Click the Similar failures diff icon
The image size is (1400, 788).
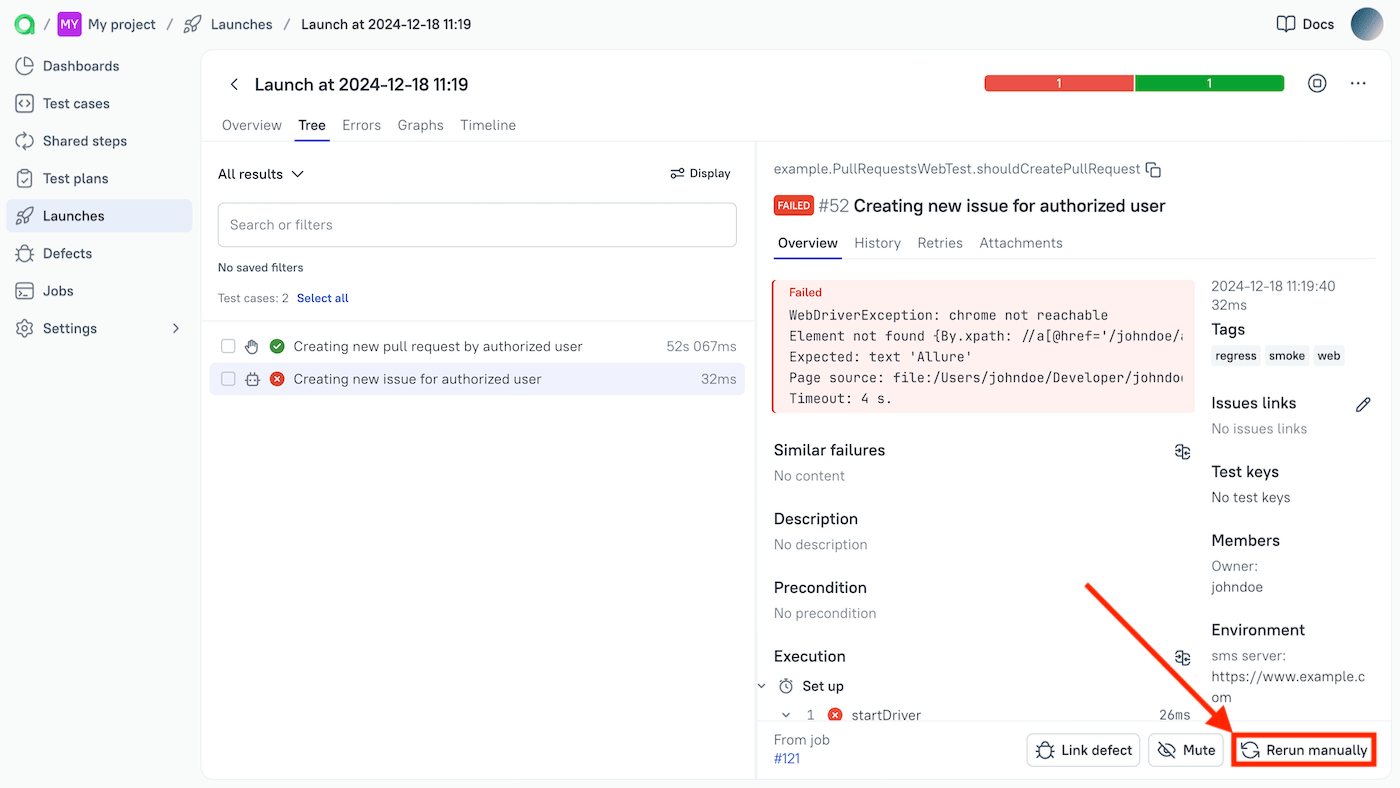click(x=1182, y=452)
